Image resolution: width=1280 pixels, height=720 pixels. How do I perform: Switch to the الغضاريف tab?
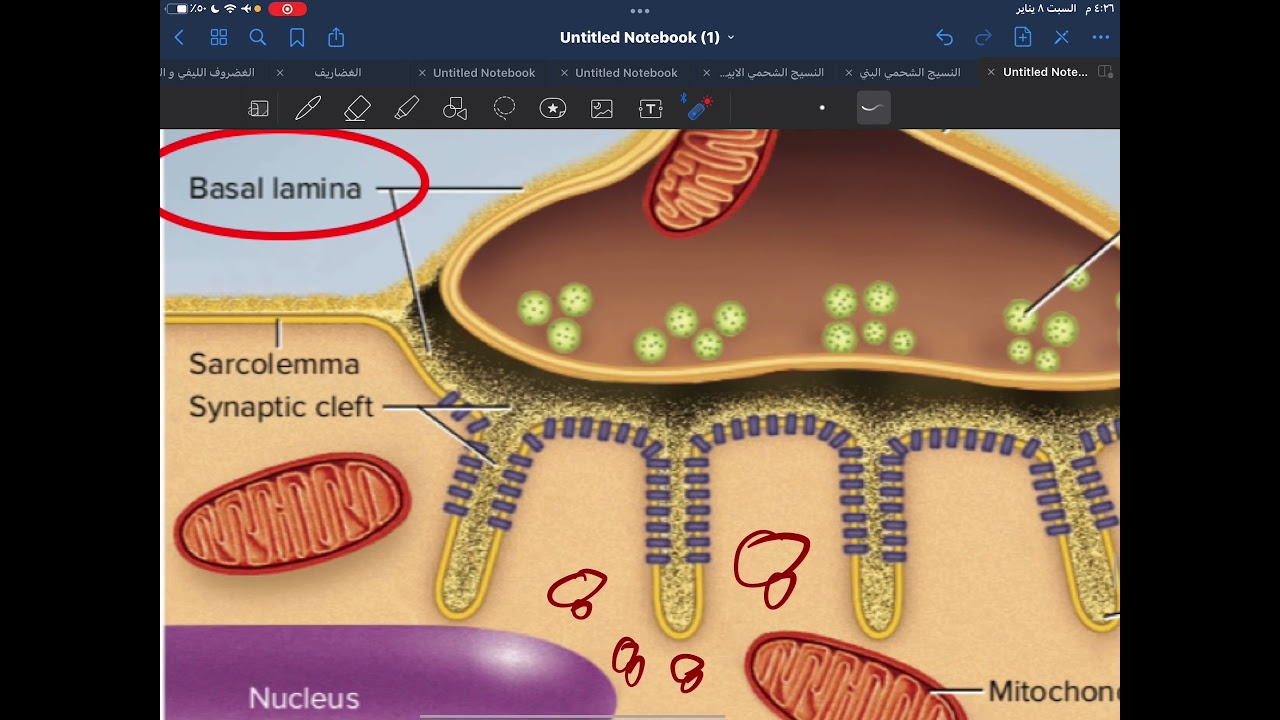click(338, 73)
